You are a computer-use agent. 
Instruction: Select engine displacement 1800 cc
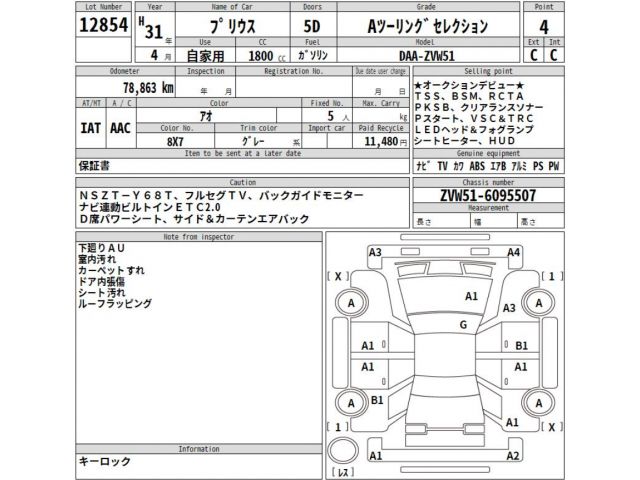coord(267,56)
